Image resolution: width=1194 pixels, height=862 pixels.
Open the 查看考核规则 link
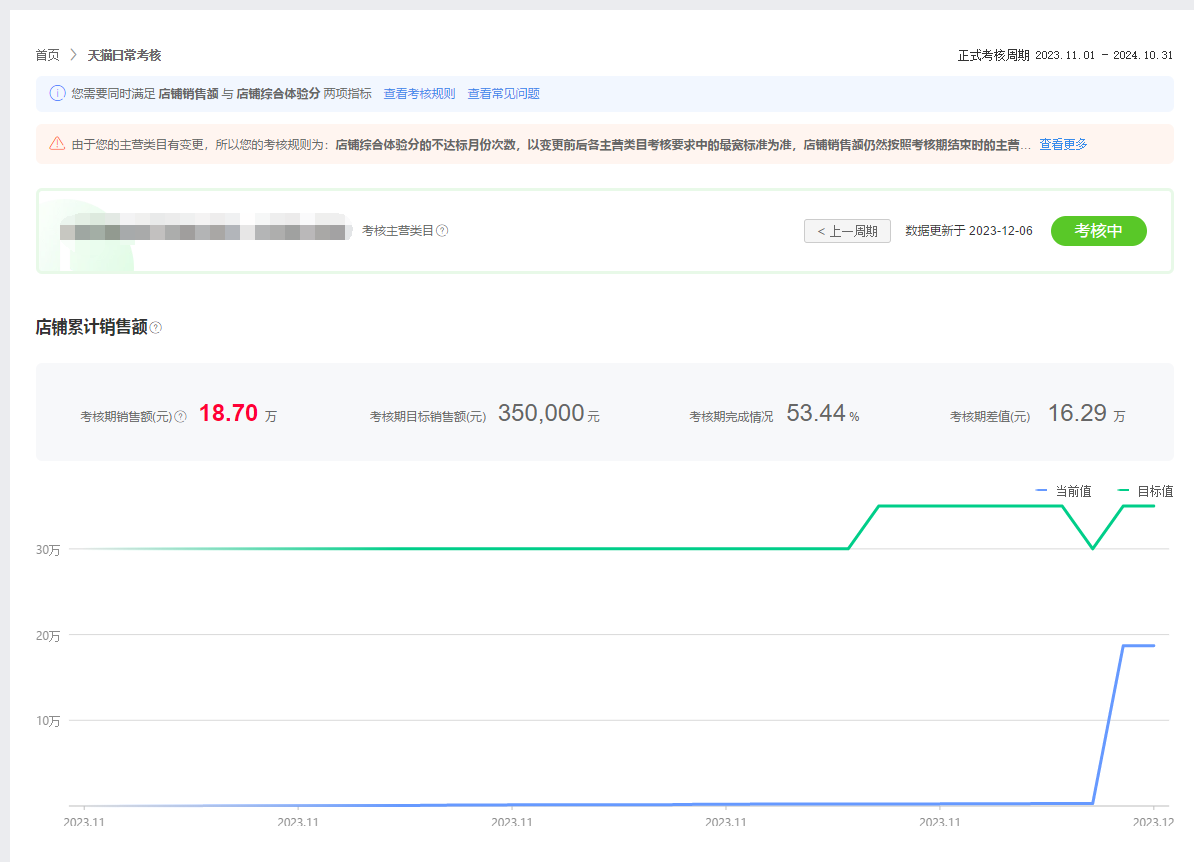(419, 94)
